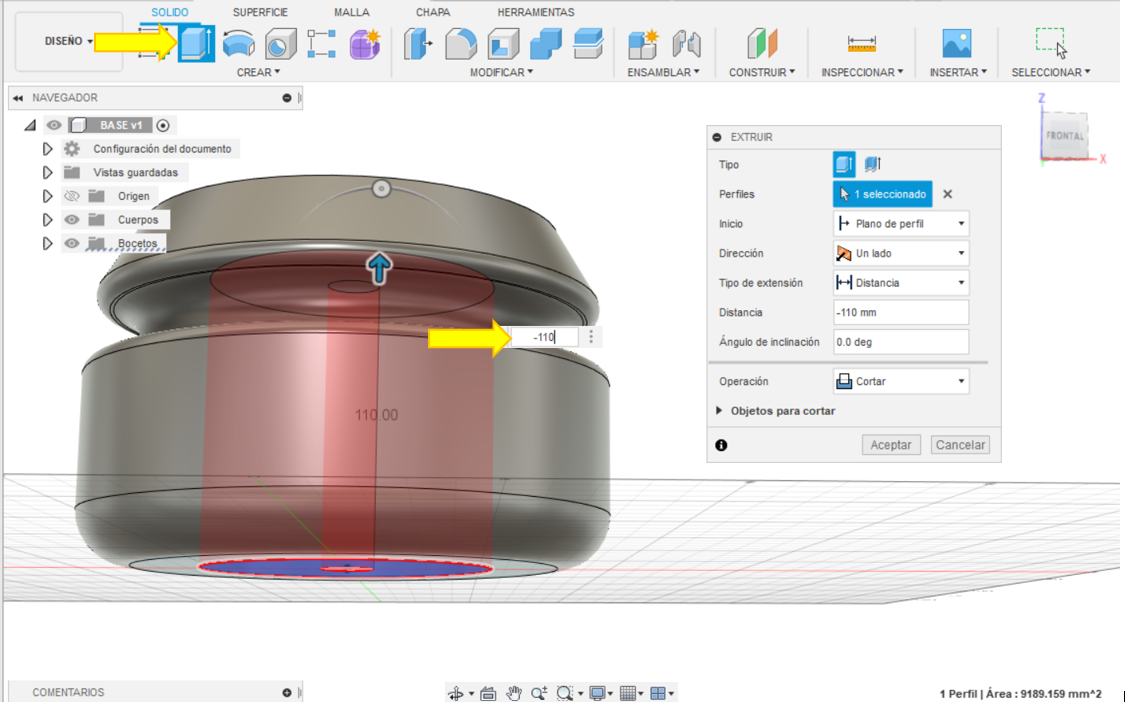Expand the Cuerpos node
Viewport: 1125px width, 702px height.
[x=47, y=220]
